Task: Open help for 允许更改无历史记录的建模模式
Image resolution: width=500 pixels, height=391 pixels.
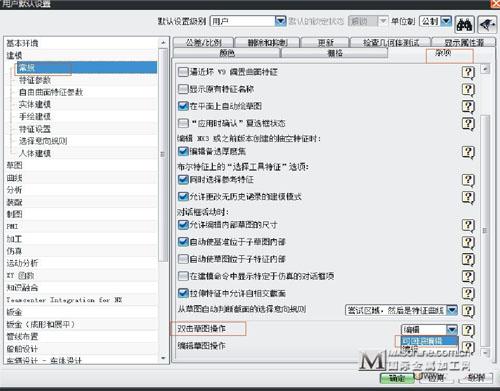Action: pyautogui.click(x=468, y=197)
